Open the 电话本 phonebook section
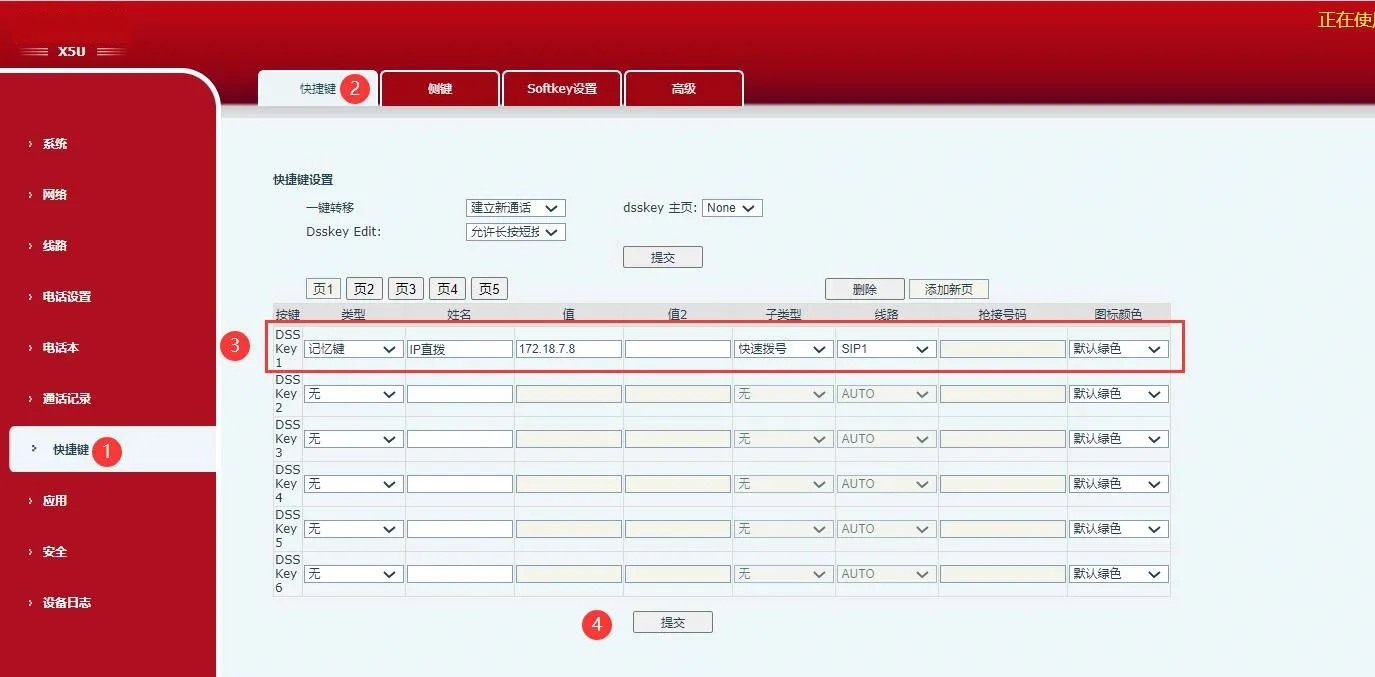 coord(60,347)
